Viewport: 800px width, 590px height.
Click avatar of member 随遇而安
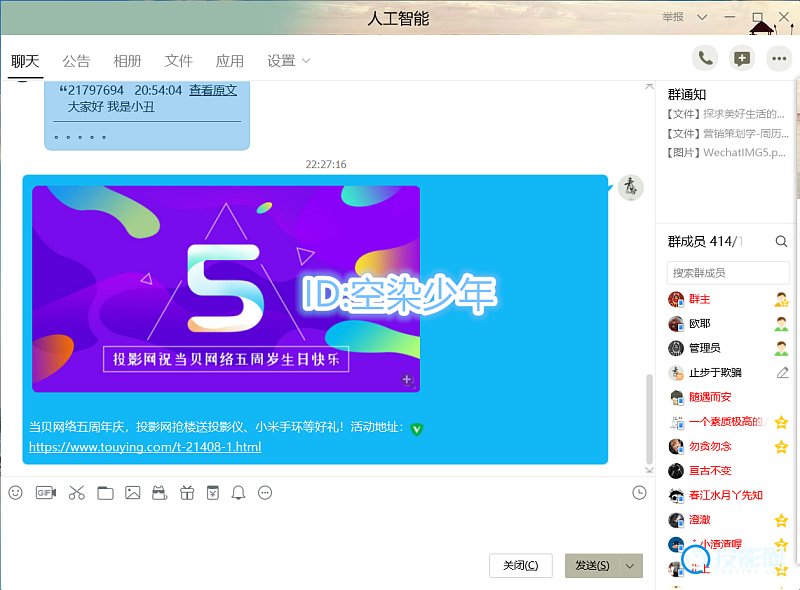(x=676, y=397)
